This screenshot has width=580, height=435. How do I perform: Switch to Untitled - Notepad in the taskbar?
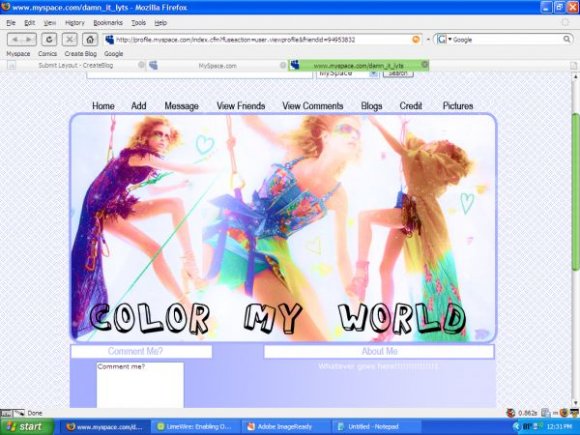376,427
